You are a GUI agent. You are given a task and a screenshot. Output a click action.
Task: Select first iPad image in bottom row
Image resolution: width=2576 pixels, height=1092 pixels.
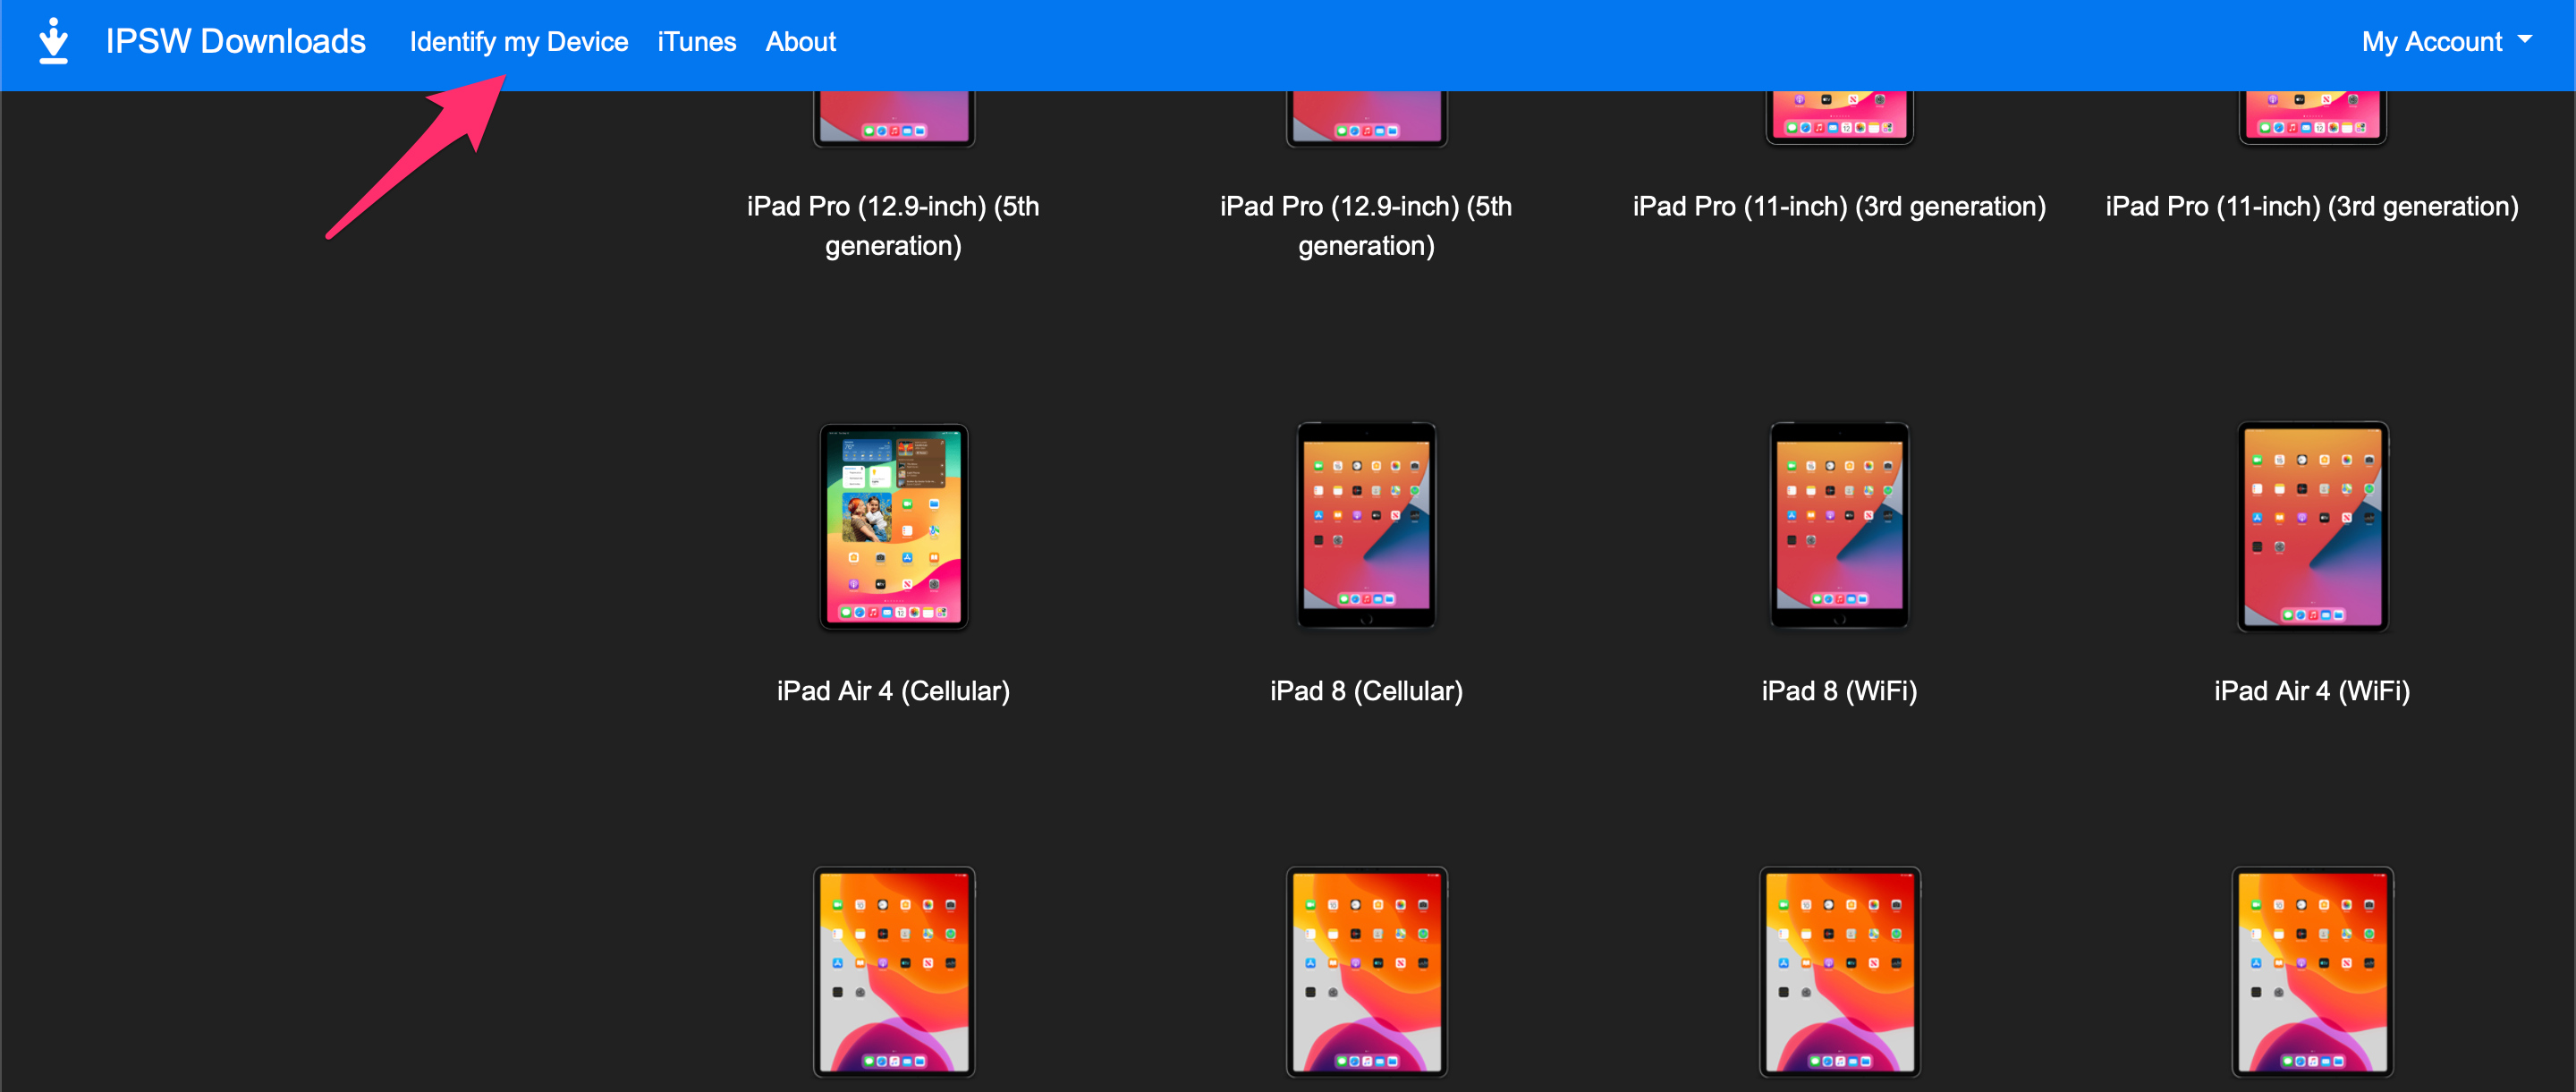pyautogui.click(x=893, y=971)
